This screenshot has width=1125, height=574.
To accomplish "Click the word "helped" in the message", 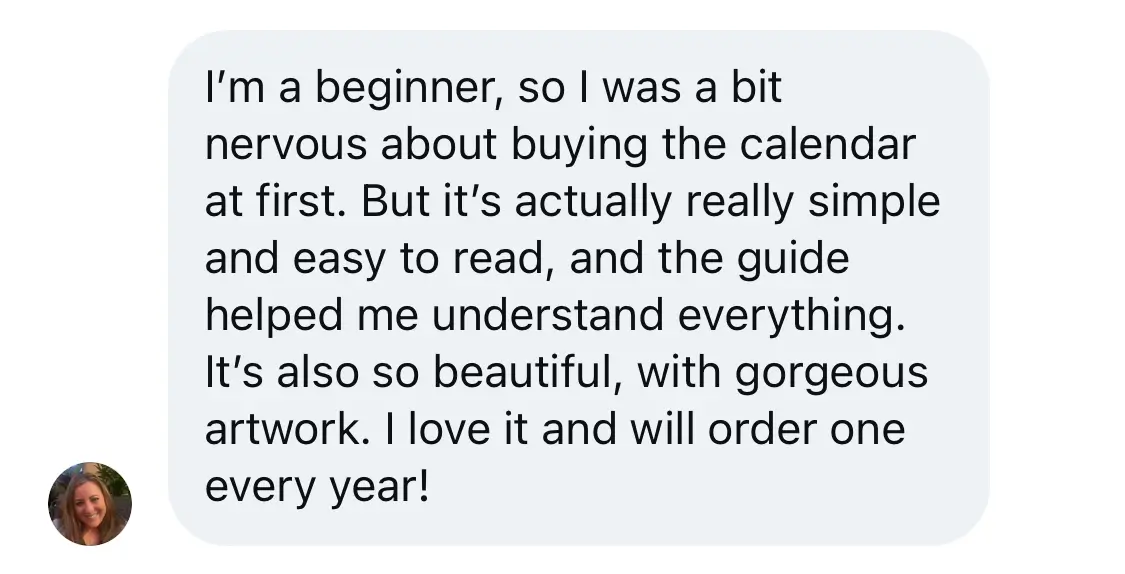I will (x=267, y=317).
